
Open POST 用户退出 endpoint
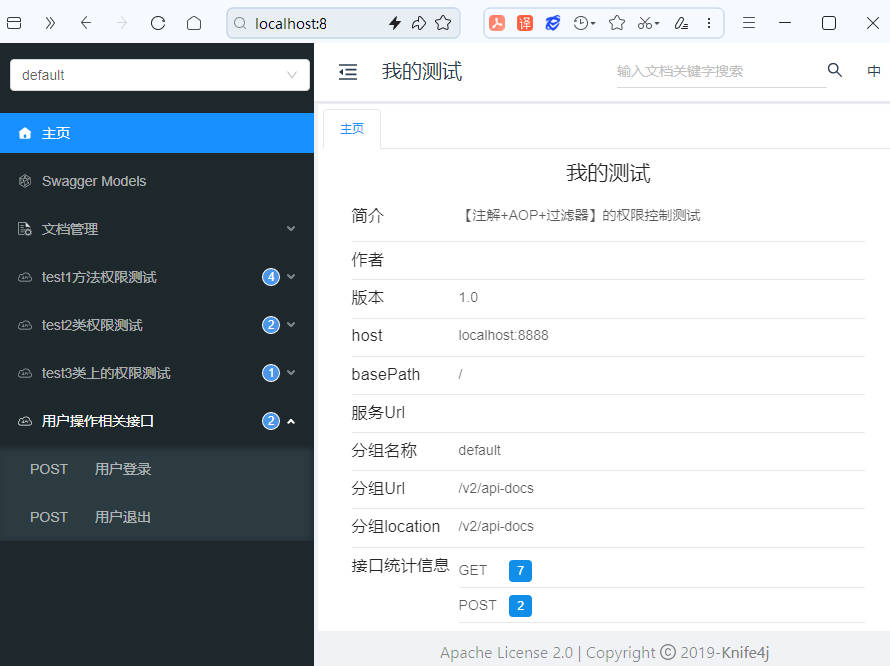pyautogui.click(x=157, y=517)
